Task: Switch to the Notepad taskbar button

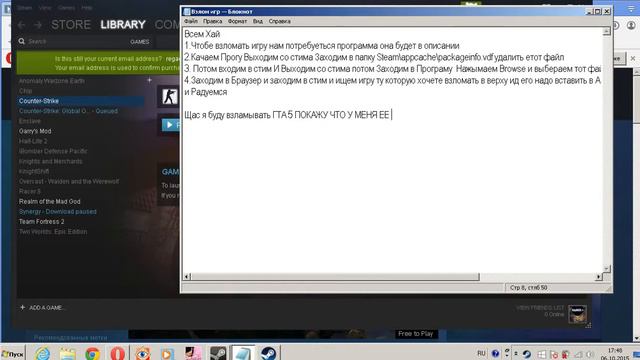Action: coord(242,353)
